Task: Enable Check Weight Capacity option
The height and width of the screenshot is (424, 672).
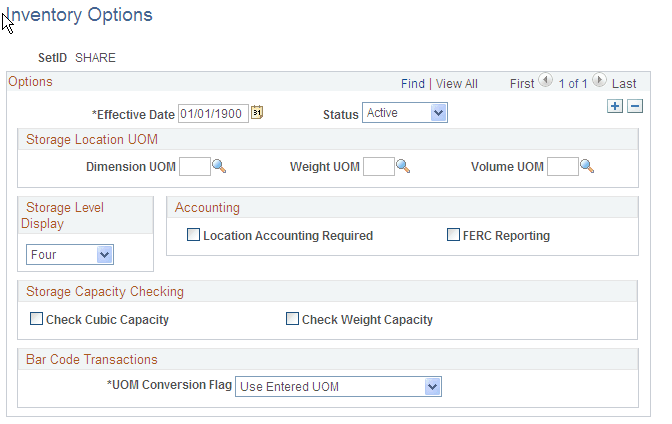Action: point(293,320)
